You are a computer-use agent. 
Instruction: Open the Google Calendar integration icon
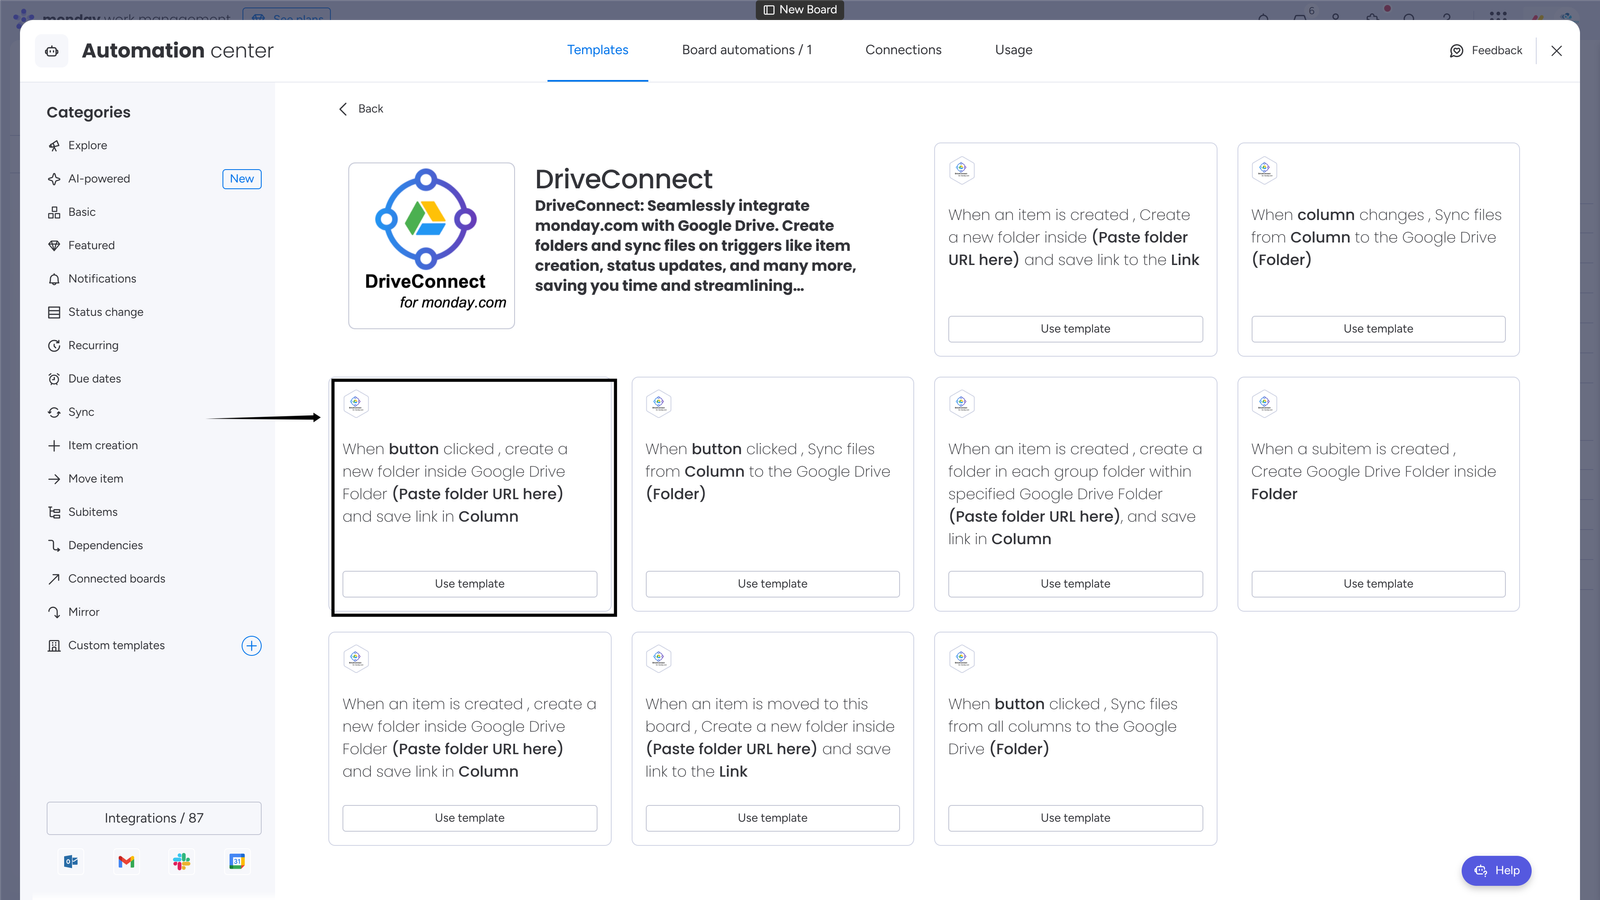click(237, 861)
